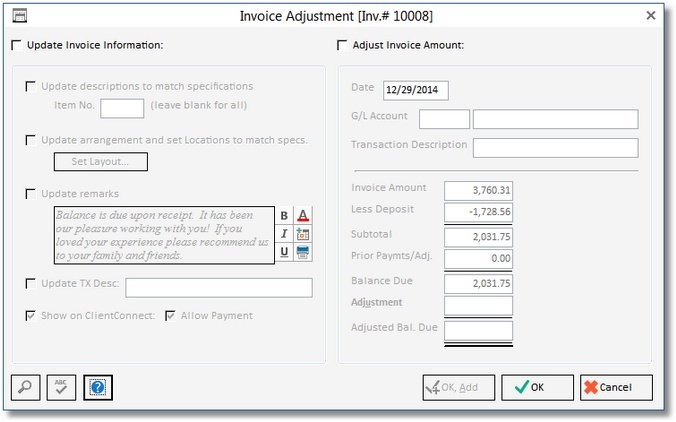Click the printer icon beside remarks
Screen dimensions: 676x422
(303, 252)
